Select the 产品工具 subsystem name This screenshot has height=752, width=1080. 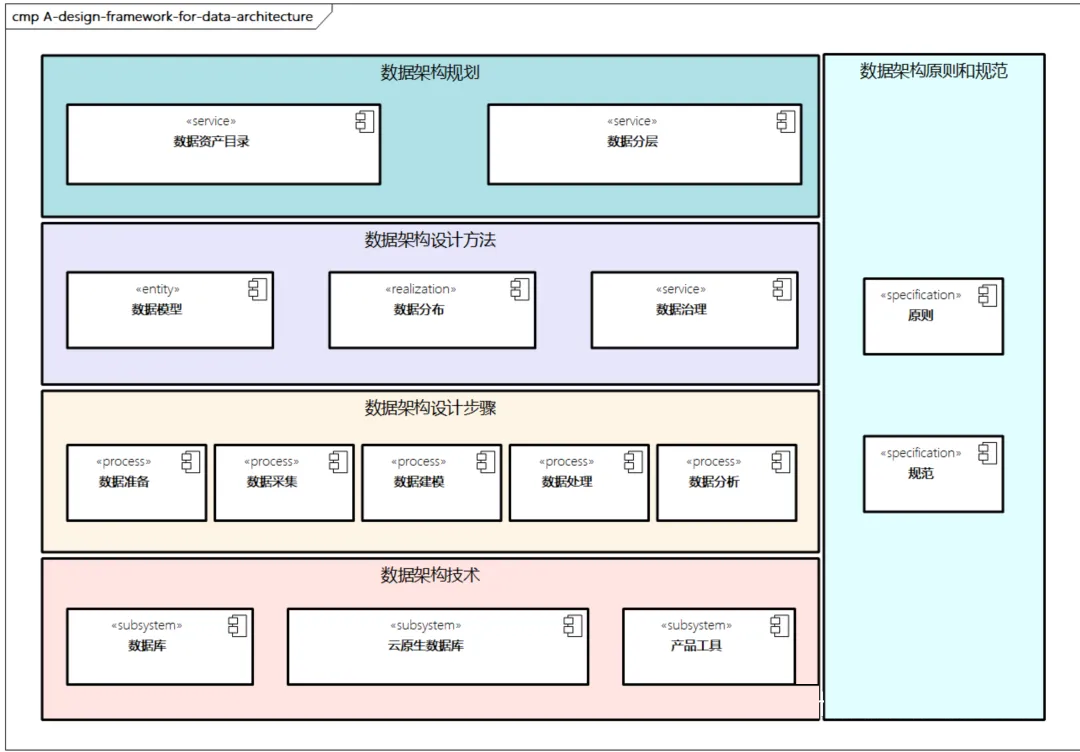click(696, 646)
